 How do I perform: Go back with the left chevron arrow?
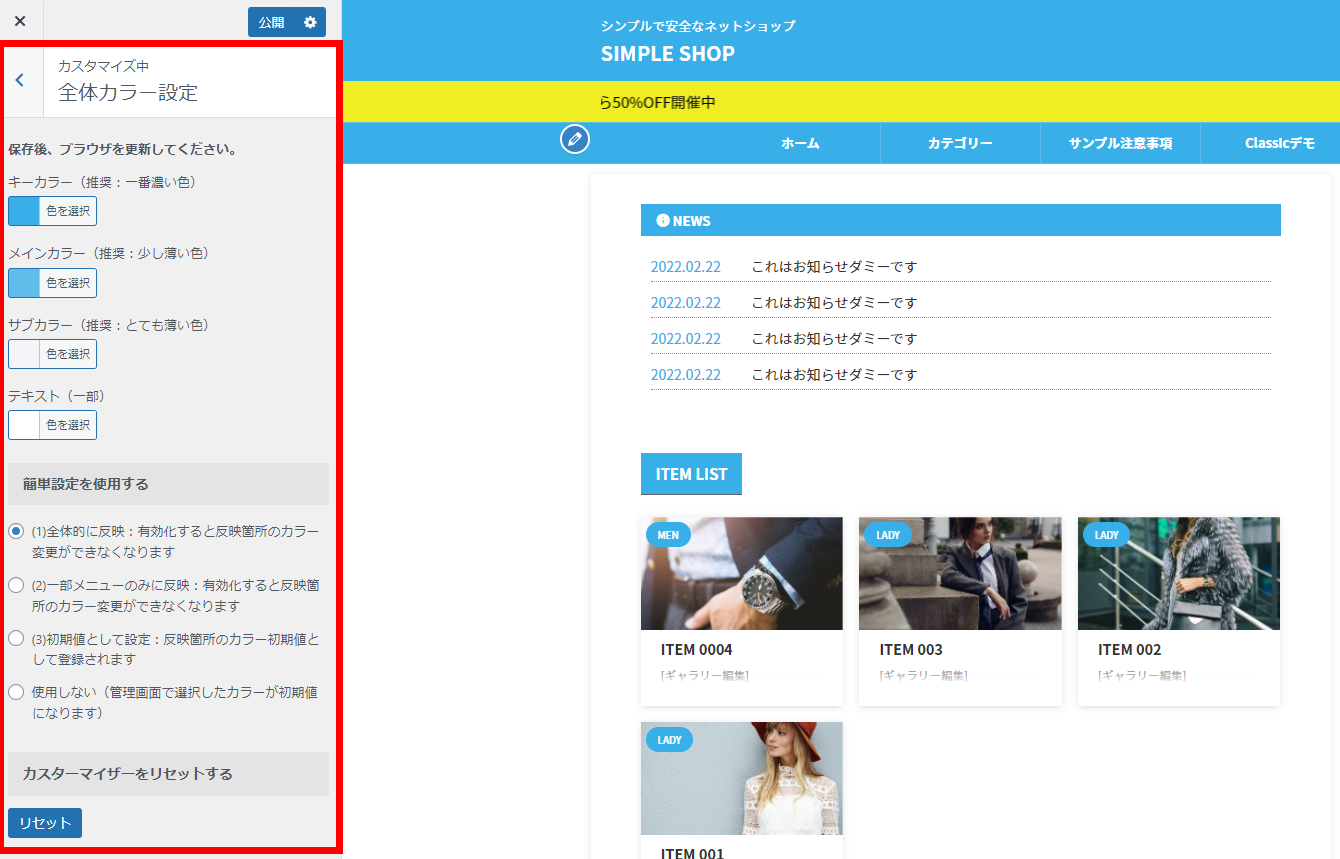tap(21, 81)
